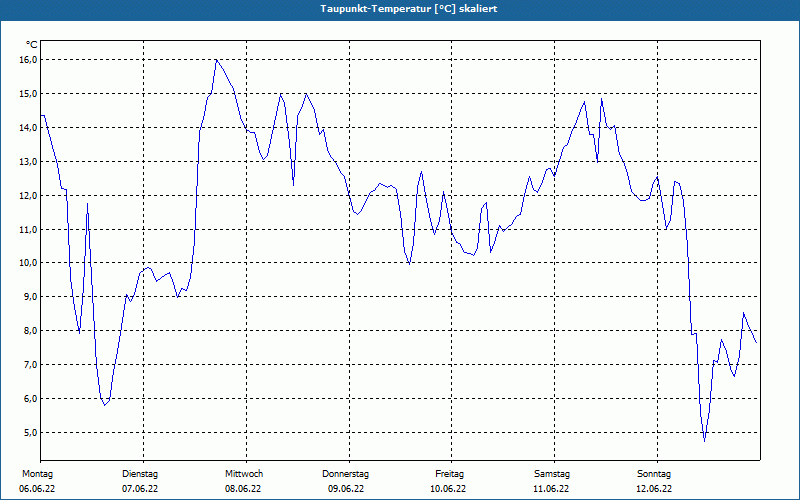
Task: Select the 9,0 y-axis value
Action: (31, 297)
